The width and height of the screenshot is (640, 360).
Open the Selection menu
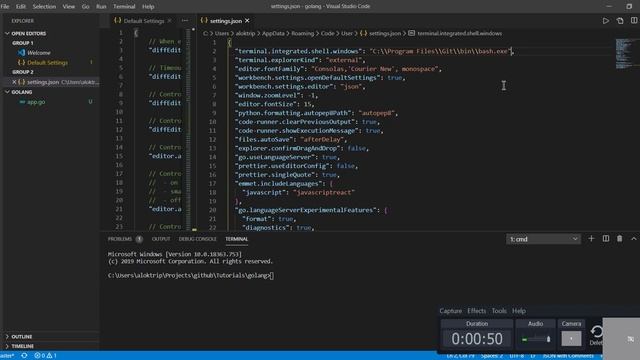(x=44, y=7)
